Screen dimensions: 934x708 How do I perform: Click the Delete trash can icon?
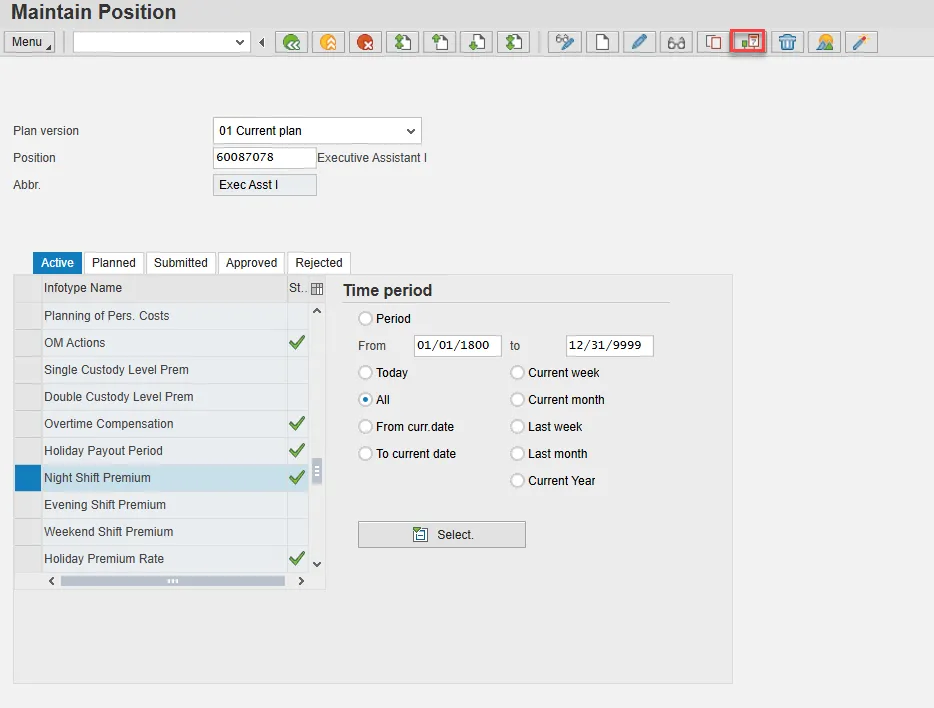click(788, 42)
